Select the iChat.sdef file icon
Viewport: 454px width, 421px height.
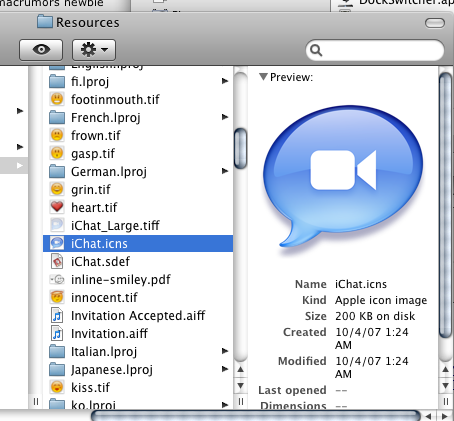57,261
